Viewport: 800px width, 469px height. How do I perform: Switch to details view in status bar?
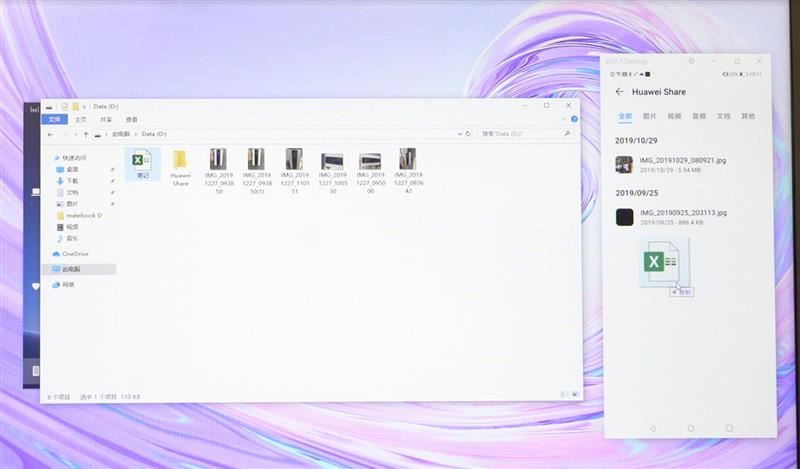565,394
